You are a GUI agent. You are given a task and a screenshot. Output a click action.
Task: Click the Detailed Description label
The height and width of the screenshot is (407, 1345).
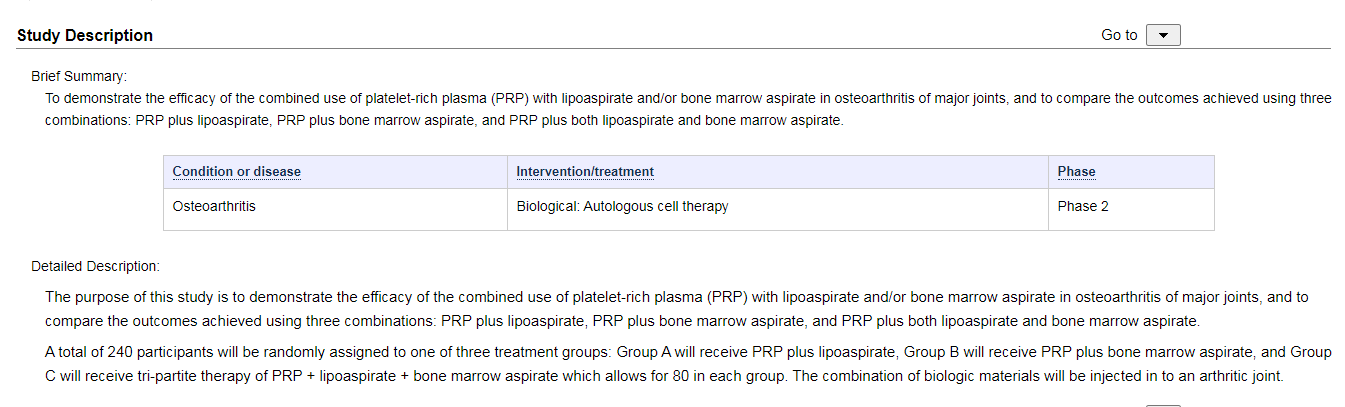click(95, 266)
